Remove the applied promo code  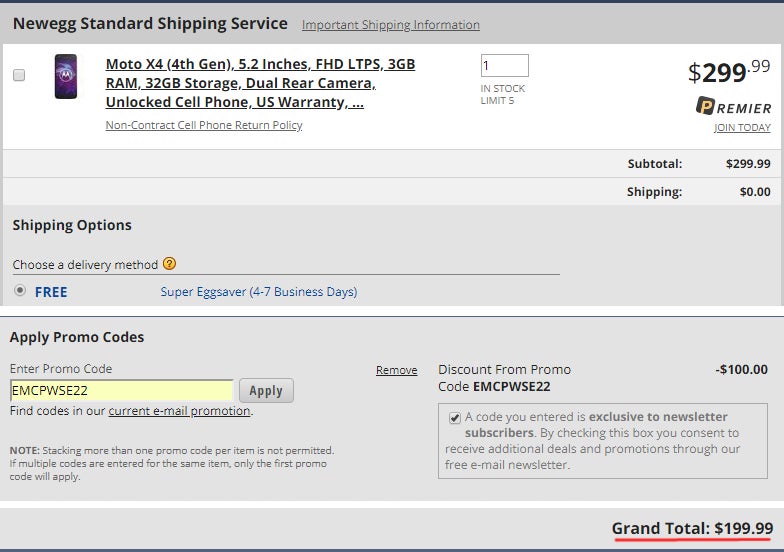click(x=396, y=370)
